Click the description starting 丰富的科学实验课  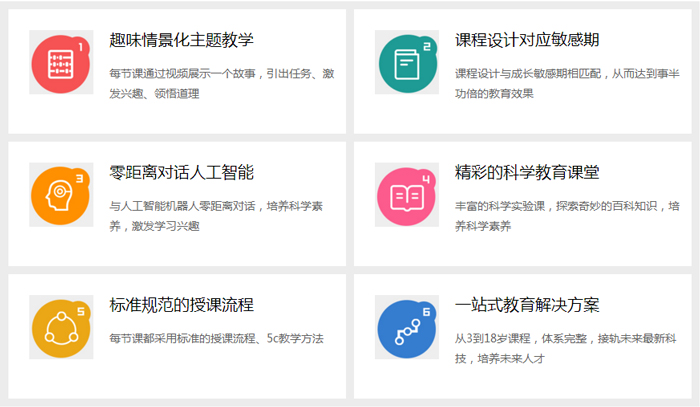click(x=567, y=216)
